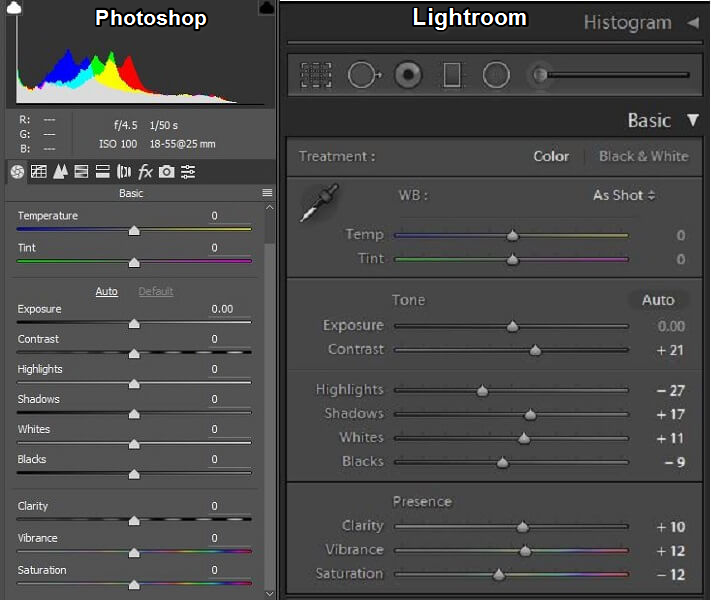The width and height of the screenshot is (711, 600).
Task: Click Lightroom Whites slider handle
Action: pos(524,438)
